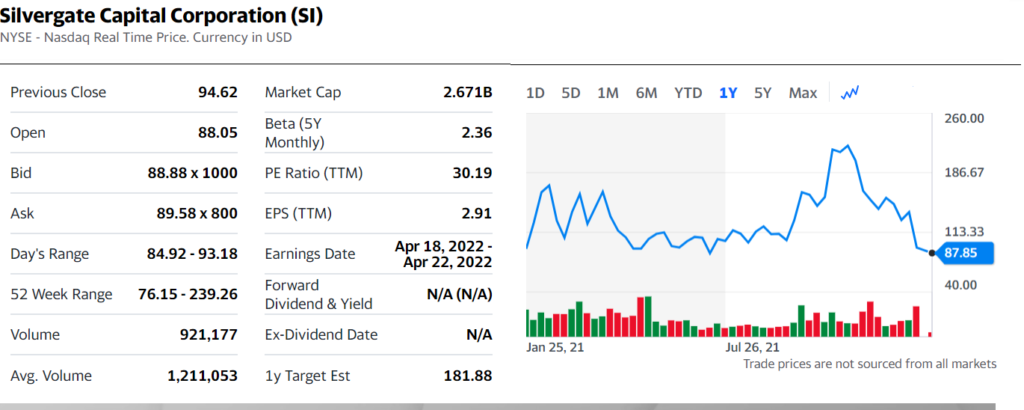Click the Avg. Volume label
1024x410 pixels.
[x=51, y=375]
